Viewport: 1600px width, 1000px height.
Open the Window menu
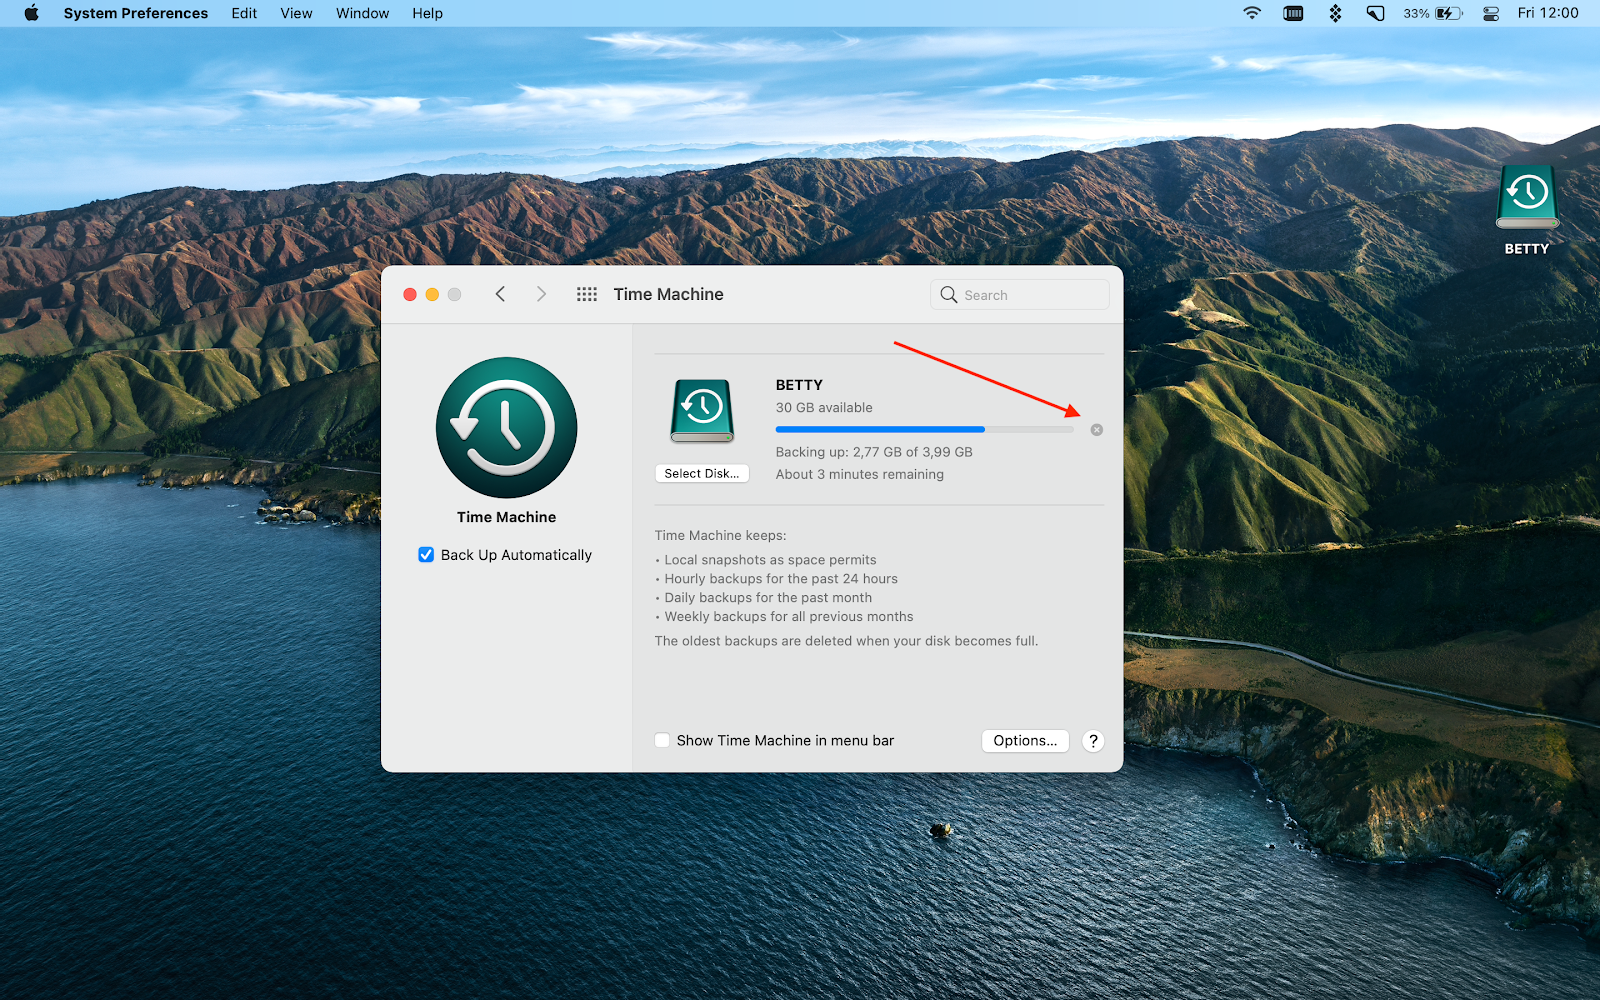pos(362,13)
